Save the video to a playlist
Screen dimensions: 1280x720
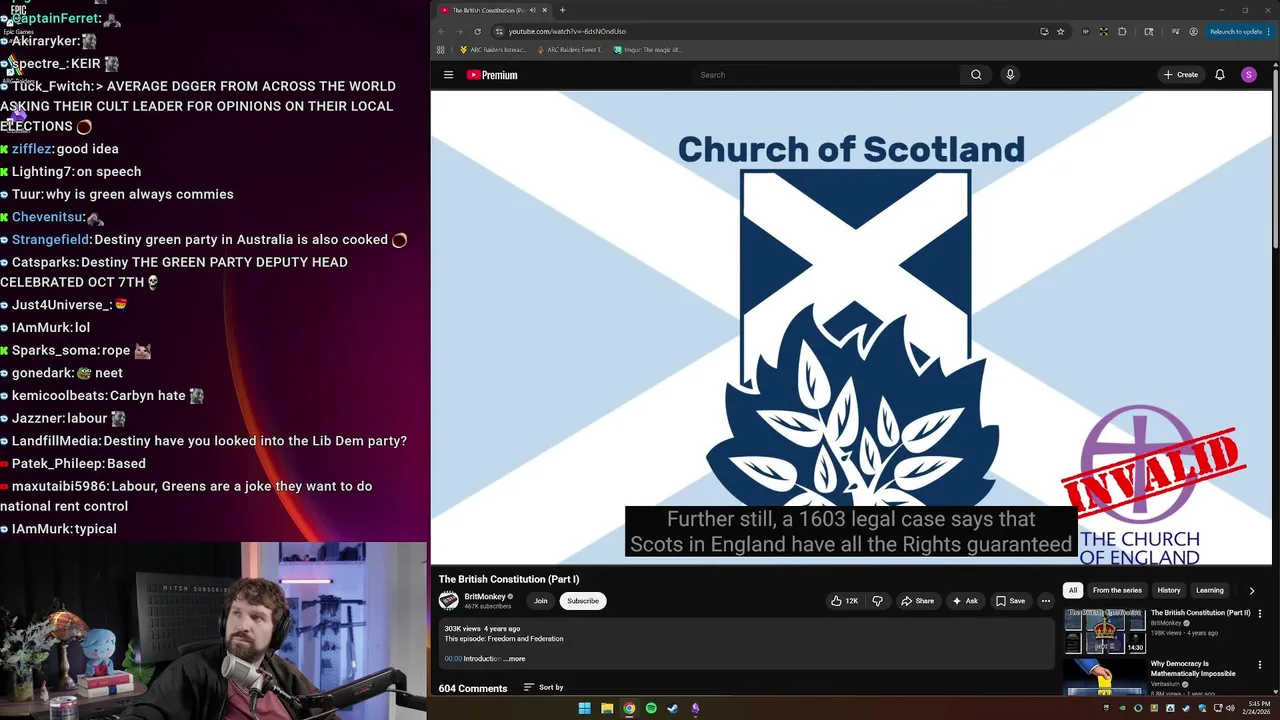pyautogui.click(x=1010, y=601)
